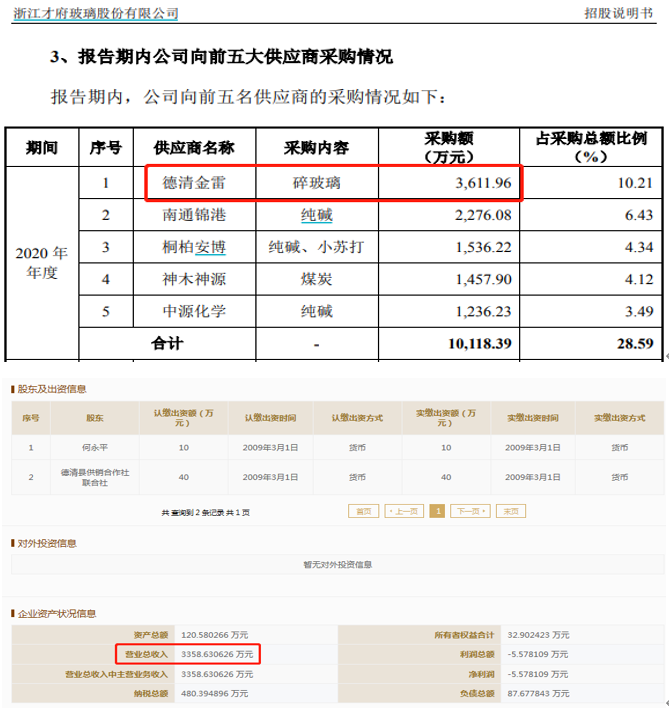
Task: Select amount 3,611.96
Action: click(483, 183)
